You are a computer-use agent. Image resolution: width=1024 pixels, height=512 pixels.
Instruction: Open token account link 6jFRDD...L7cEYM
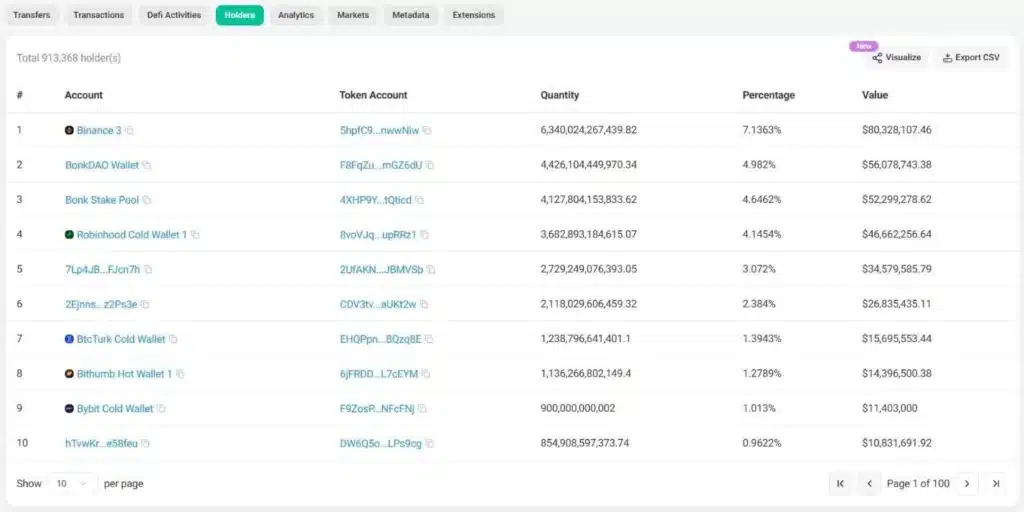(x=379, y=374)
